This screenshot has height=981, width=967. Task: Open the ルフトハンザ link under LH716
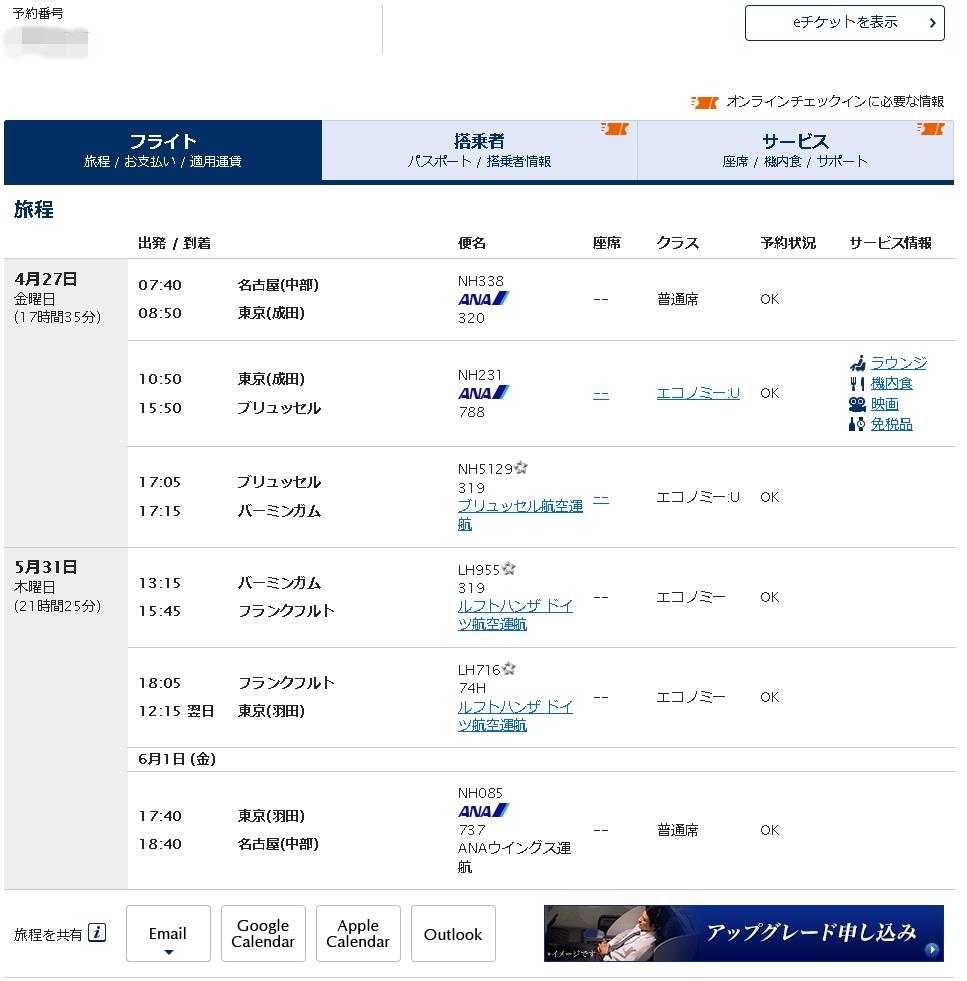tap(515, 716)
